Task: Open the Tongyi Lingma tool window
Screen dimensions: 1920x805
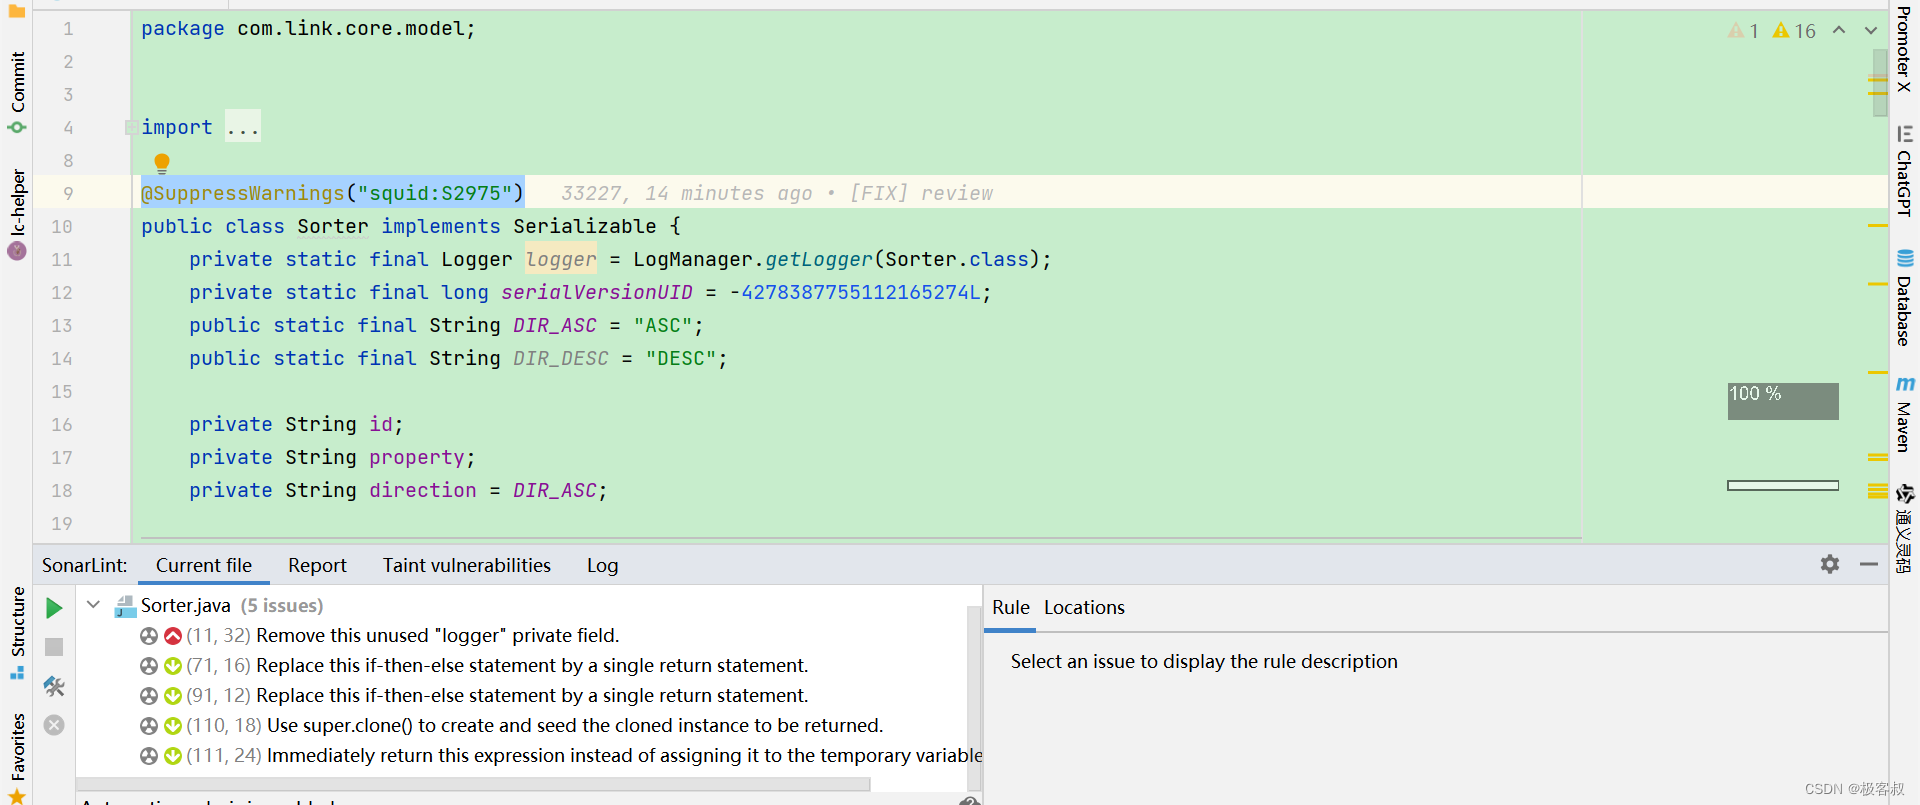Action: (x=1904, y=528)
